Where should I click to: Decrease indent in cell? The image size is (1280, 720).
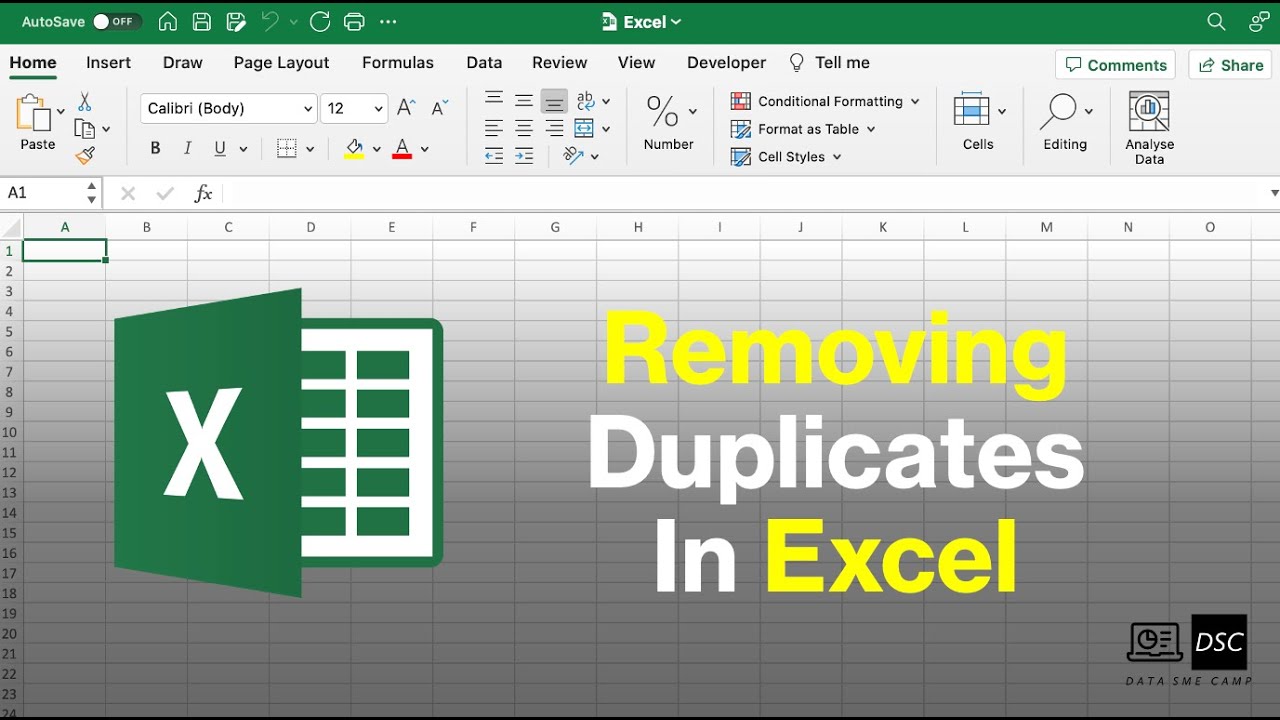(x=493, y=156)
